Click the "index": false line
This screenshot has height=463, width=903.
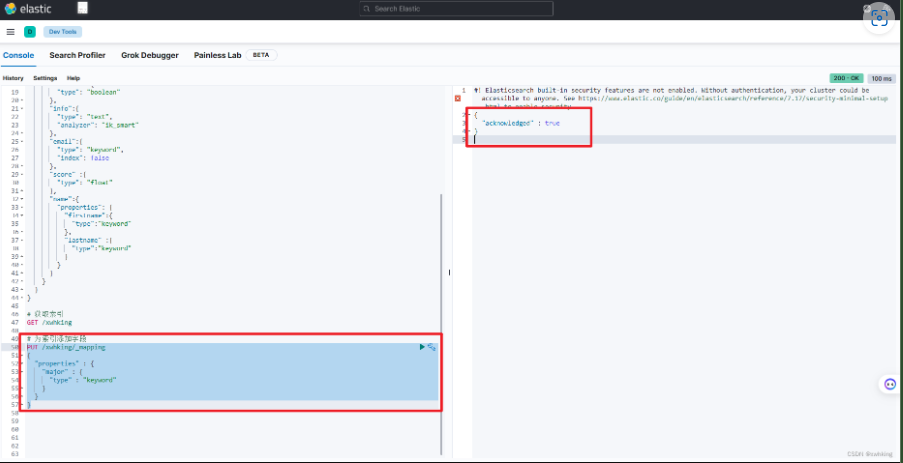[x=83, y=158]
